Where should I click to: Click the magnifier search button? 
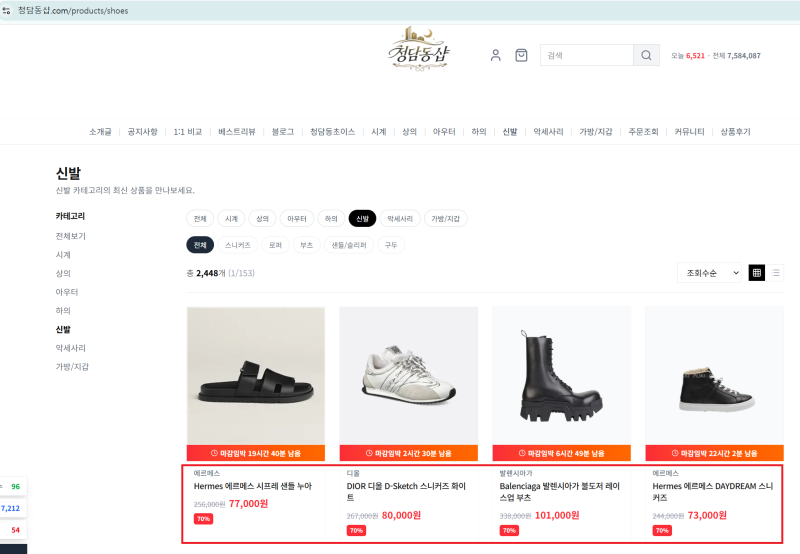click(x=647, y=55)
